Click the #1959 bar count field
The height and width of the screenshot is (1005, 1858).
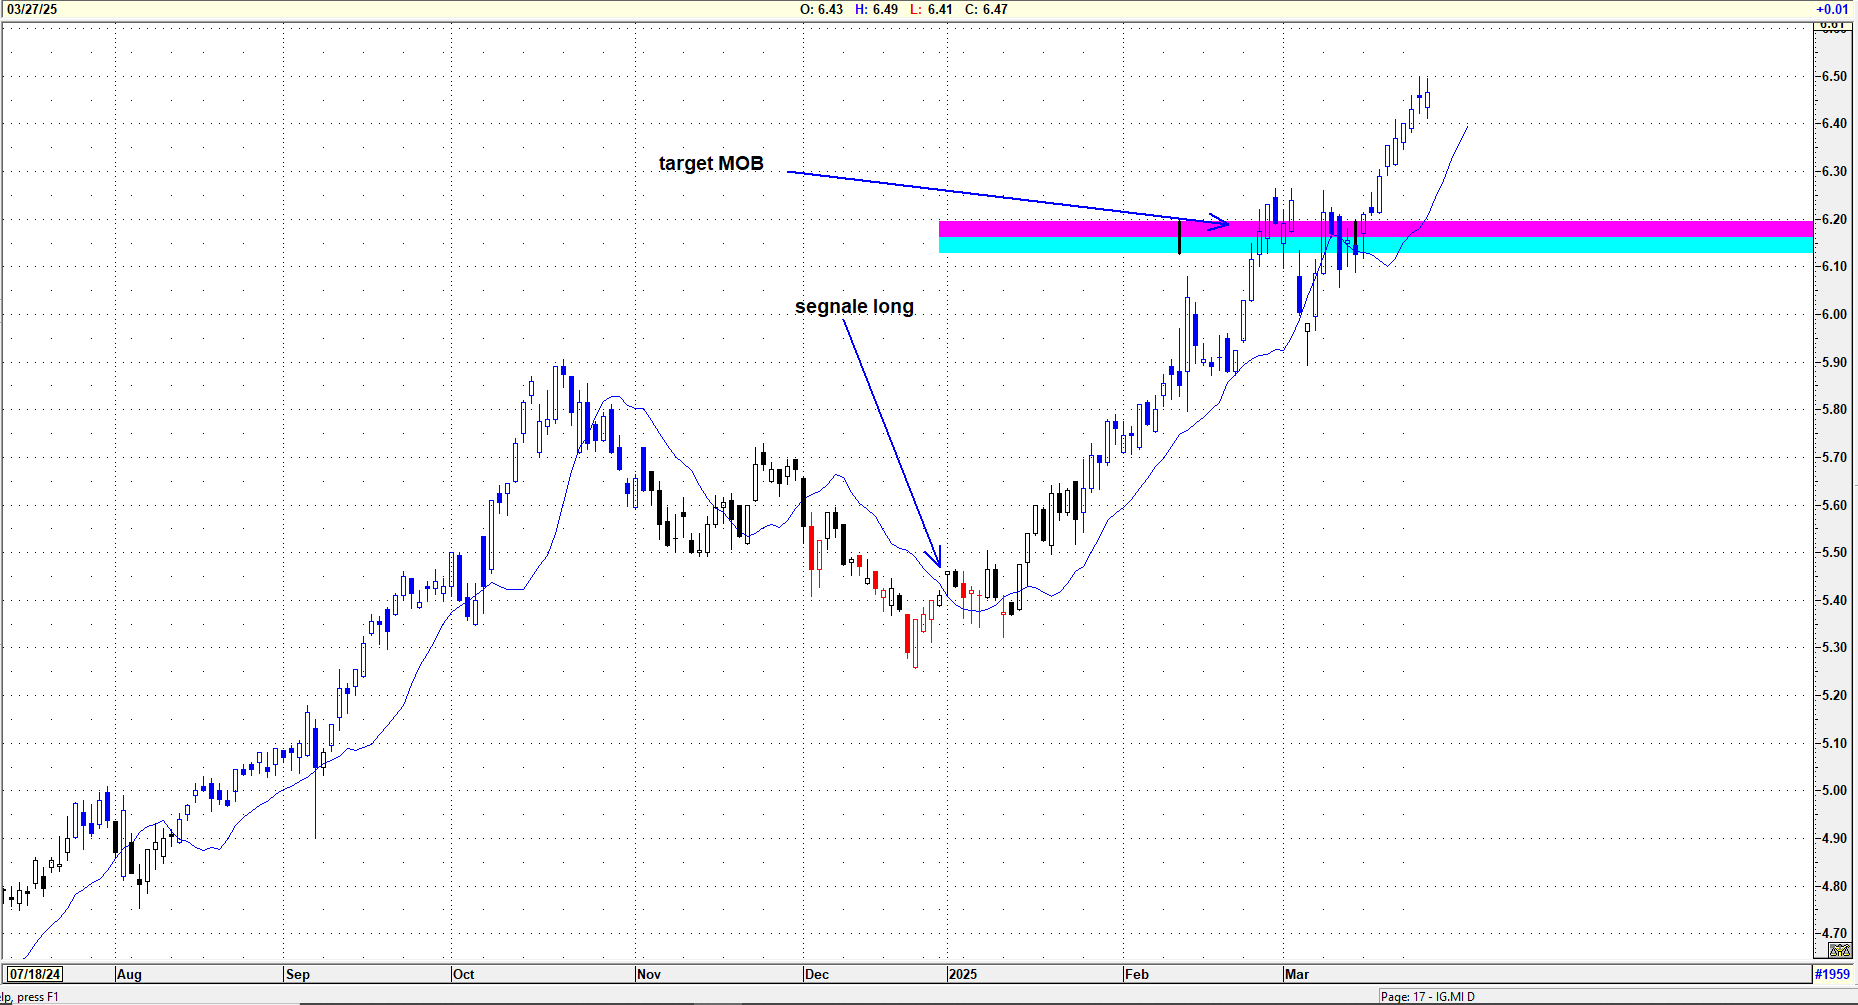[1832, 974]
